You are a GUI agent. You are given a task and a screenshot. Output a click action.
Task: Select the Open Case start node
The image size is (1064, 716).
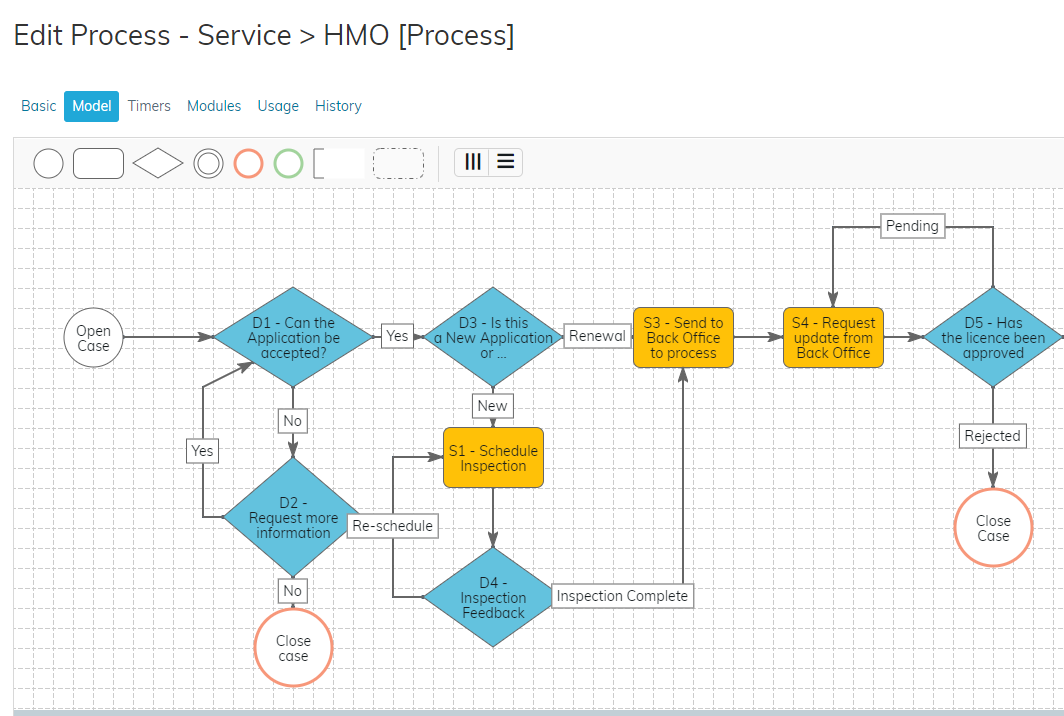tap(93, 338)
